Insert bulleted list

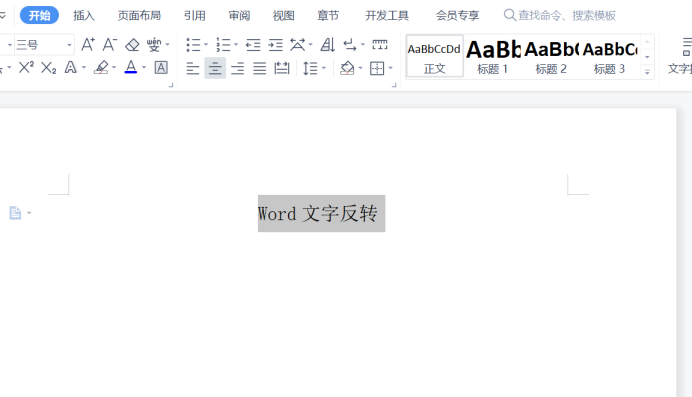point(193,45)
